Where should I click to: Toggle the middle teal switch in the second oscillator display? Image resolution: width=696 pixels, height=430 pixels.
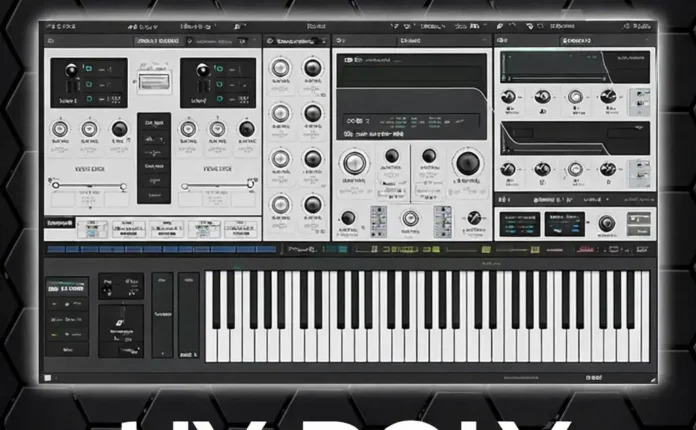(x=219, y=84)
